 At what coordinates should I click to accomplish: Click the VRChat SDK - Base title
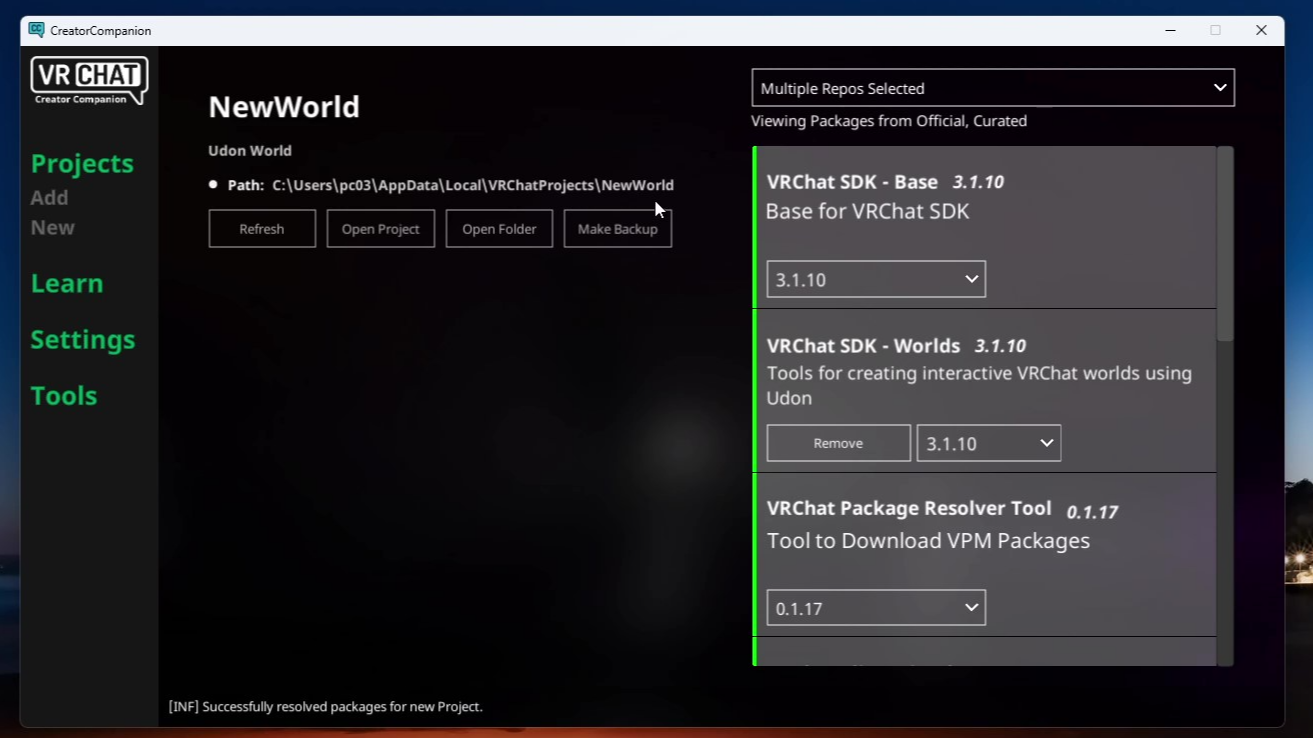pyautogui.click(x=852, y=182)
